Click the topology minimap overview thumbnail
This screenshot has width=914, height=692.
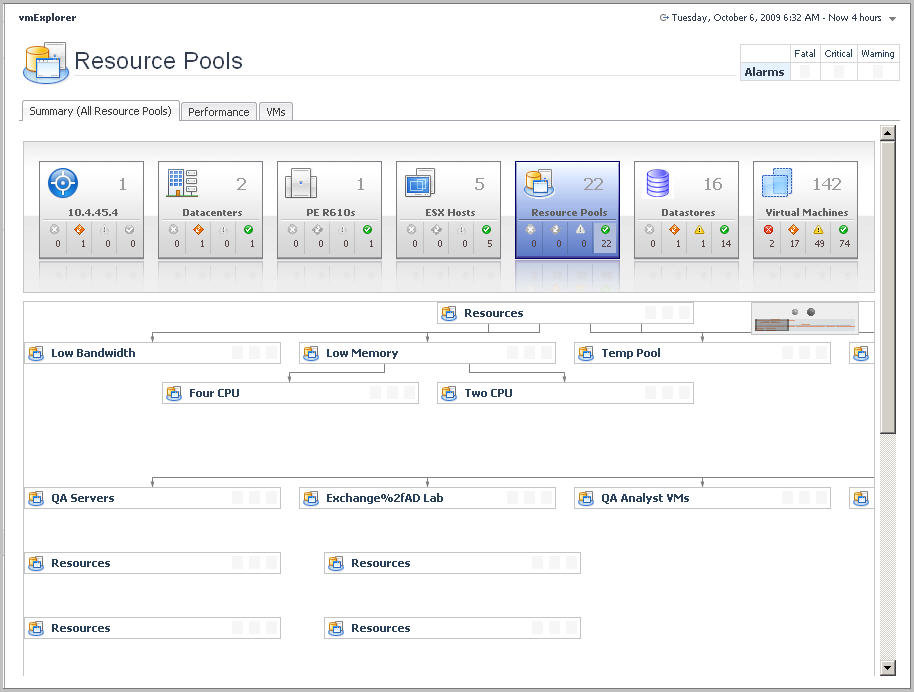(805, 325)
